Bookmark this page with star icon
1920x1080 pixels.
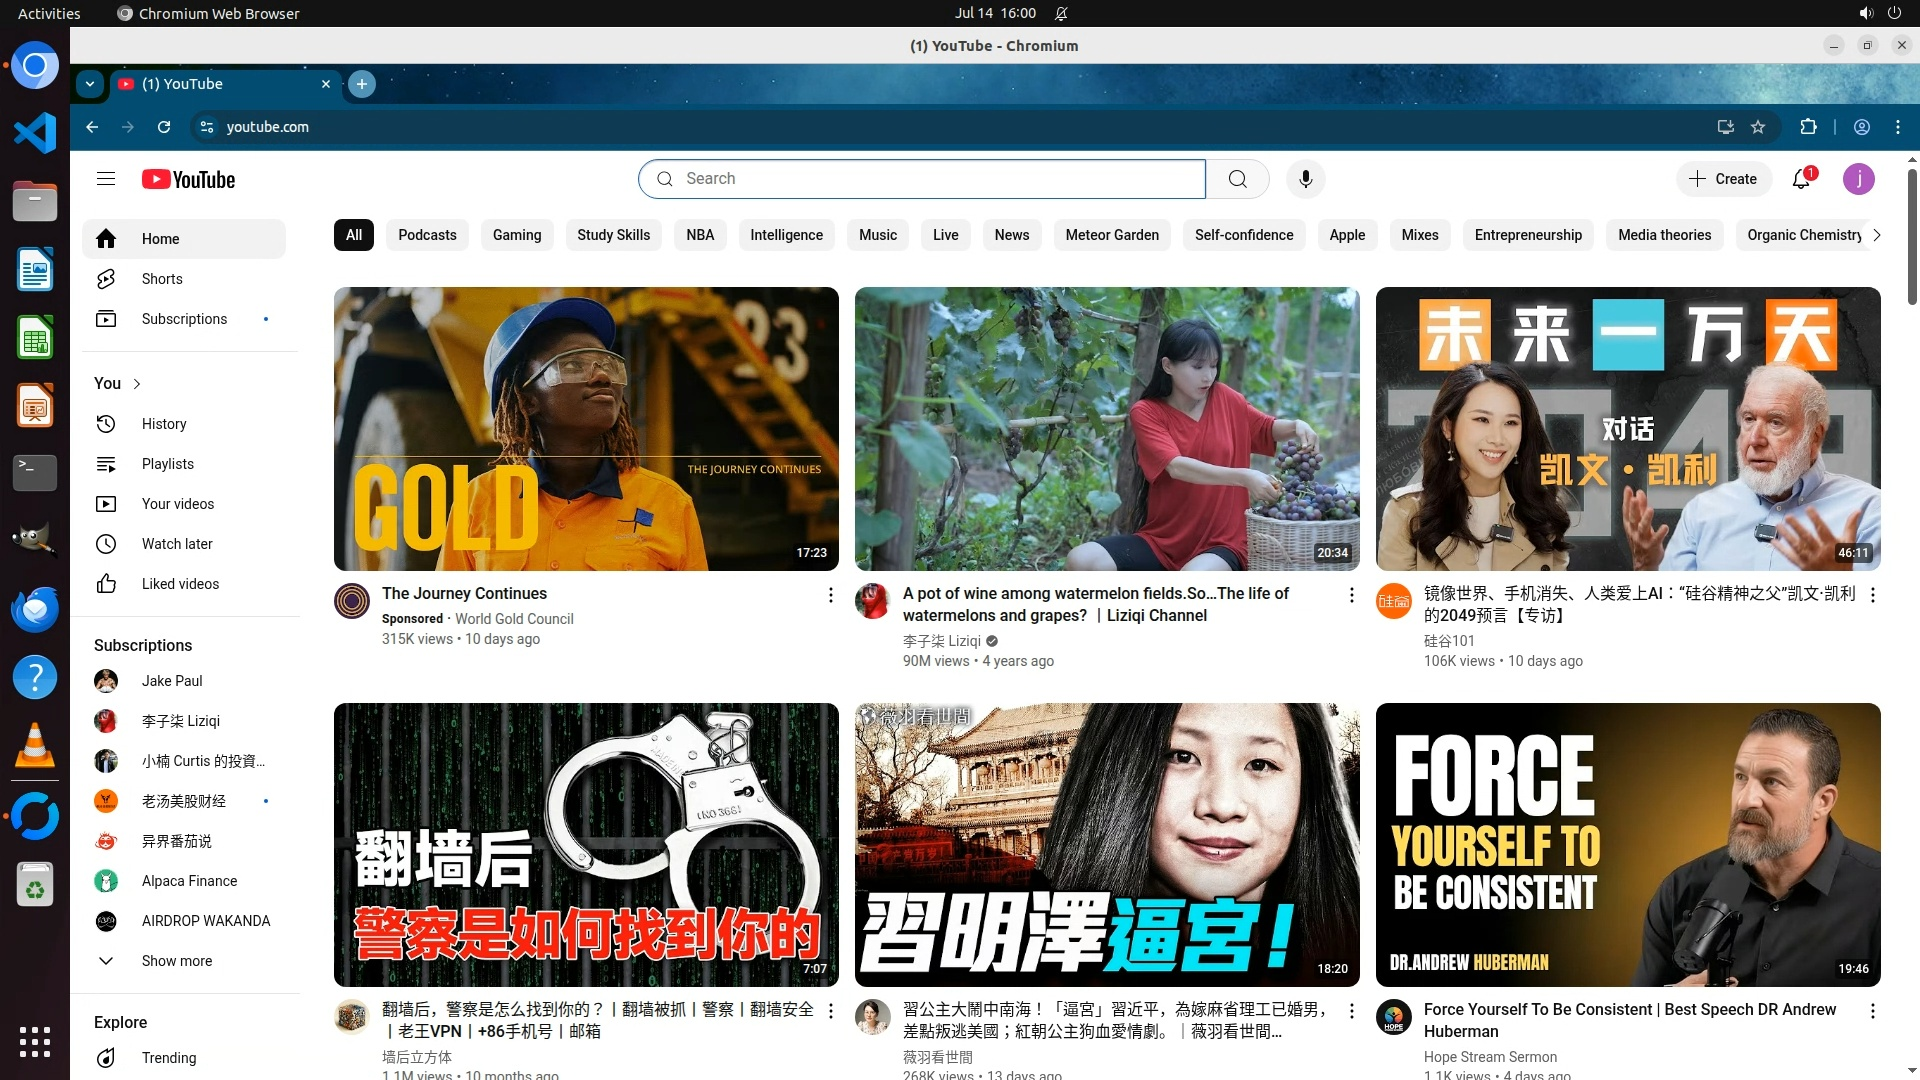(1758, 127)
